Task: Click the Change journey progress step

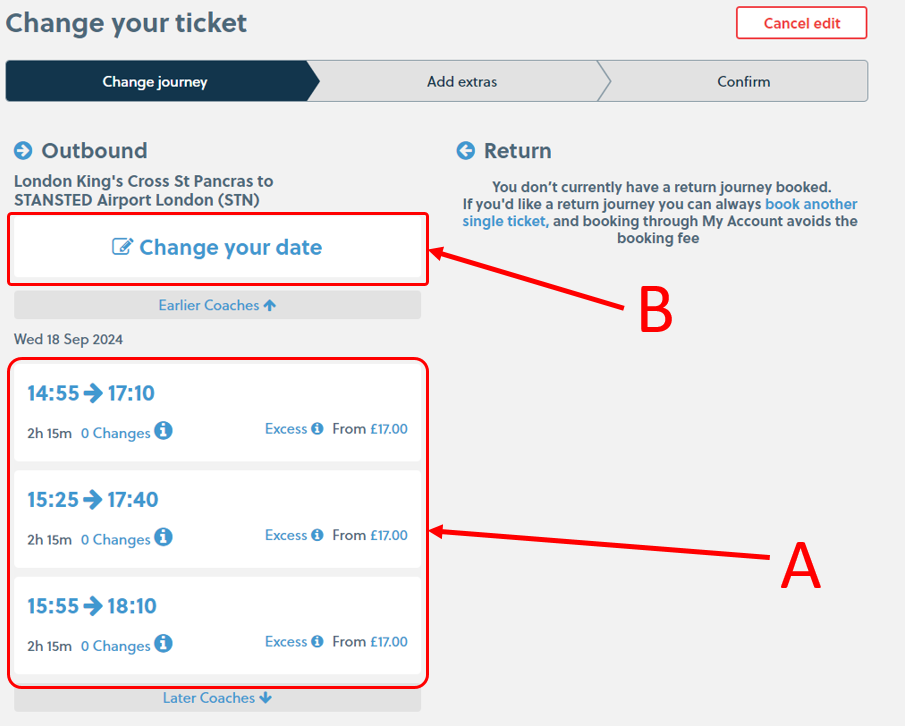Action: tap(155, 81)
